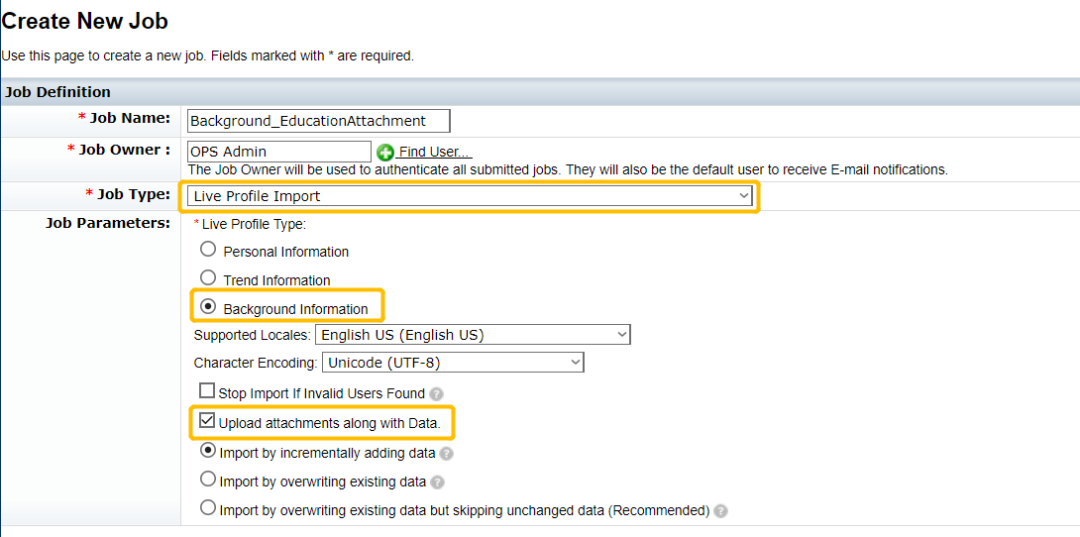This screenshot has width=1080, height=537.
Task: Open help icon for Stop Import If Invalid Users
Action: point(435,394)
